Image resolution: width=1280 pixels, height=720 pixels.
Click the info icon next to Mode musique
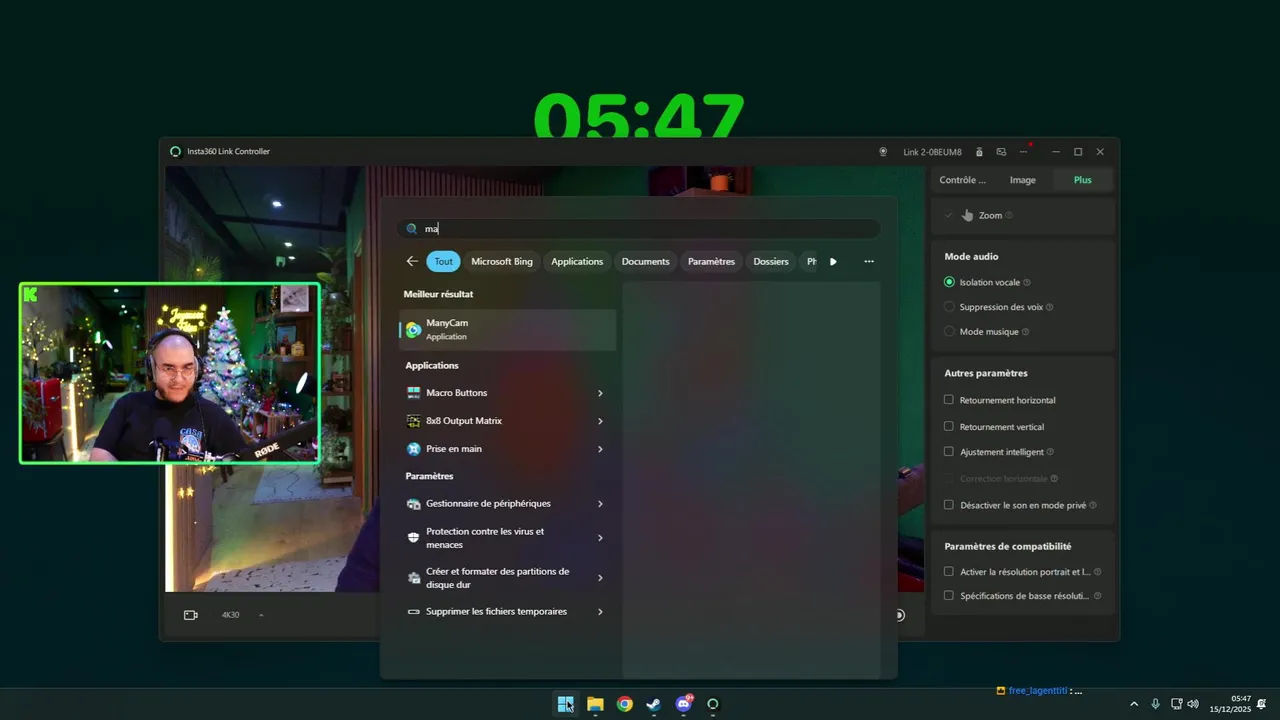pyautogui.click(x=1025, y=332)
